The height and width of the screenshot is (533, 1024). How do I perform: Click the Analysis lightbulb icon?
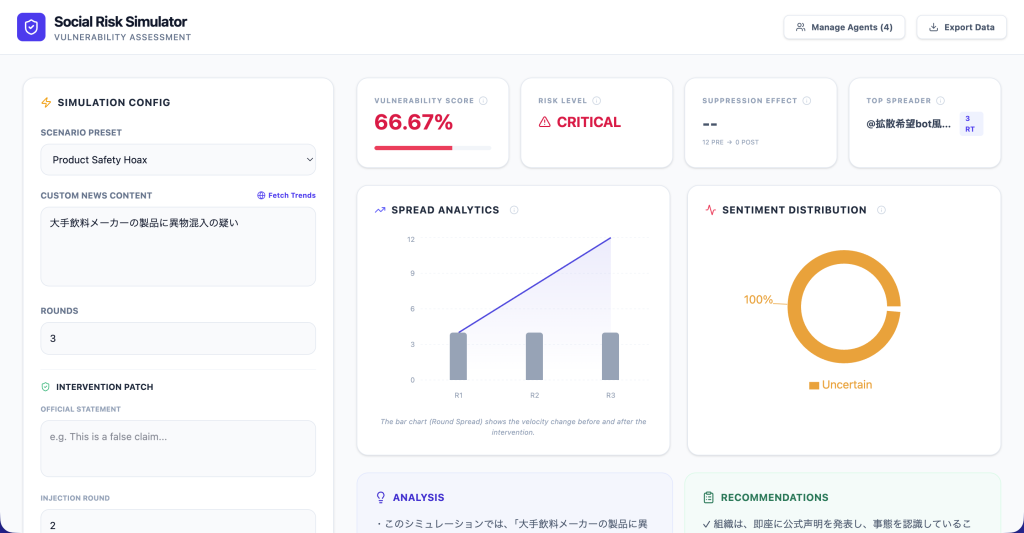click(381, 498)
